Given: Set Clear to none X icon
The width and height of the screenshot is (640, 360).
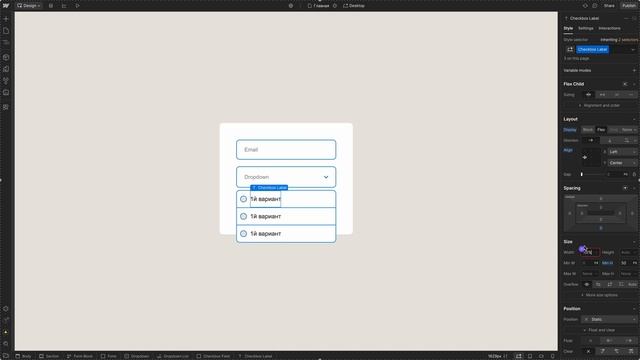Looking at the screenshot, I should pyautogui.click(x=588, y=351).
